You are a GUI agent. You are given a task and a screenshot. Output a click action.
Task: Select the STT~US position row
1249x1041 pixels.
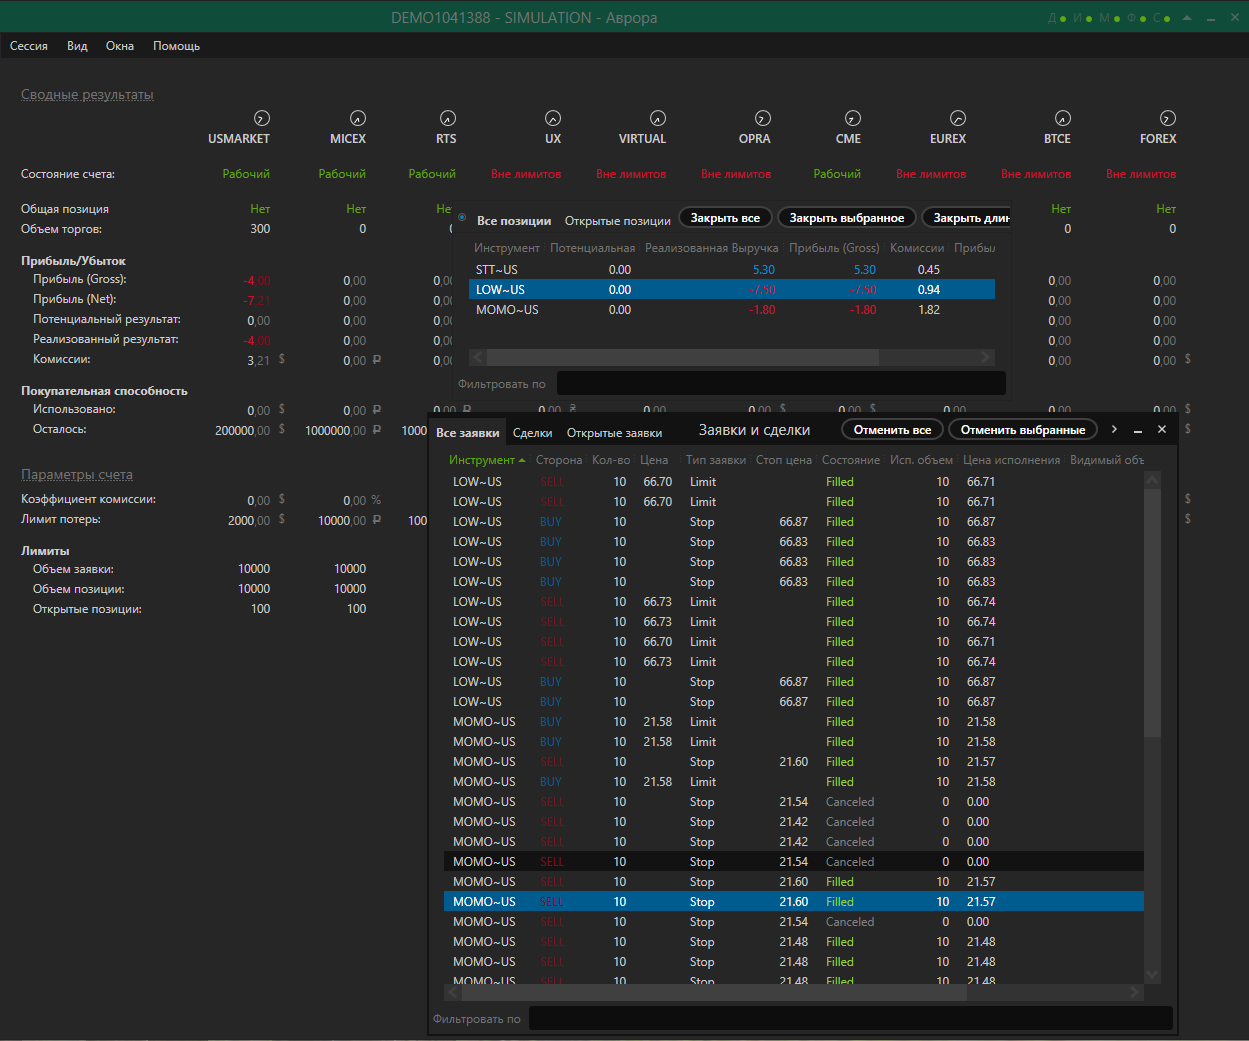pos(732,270)
